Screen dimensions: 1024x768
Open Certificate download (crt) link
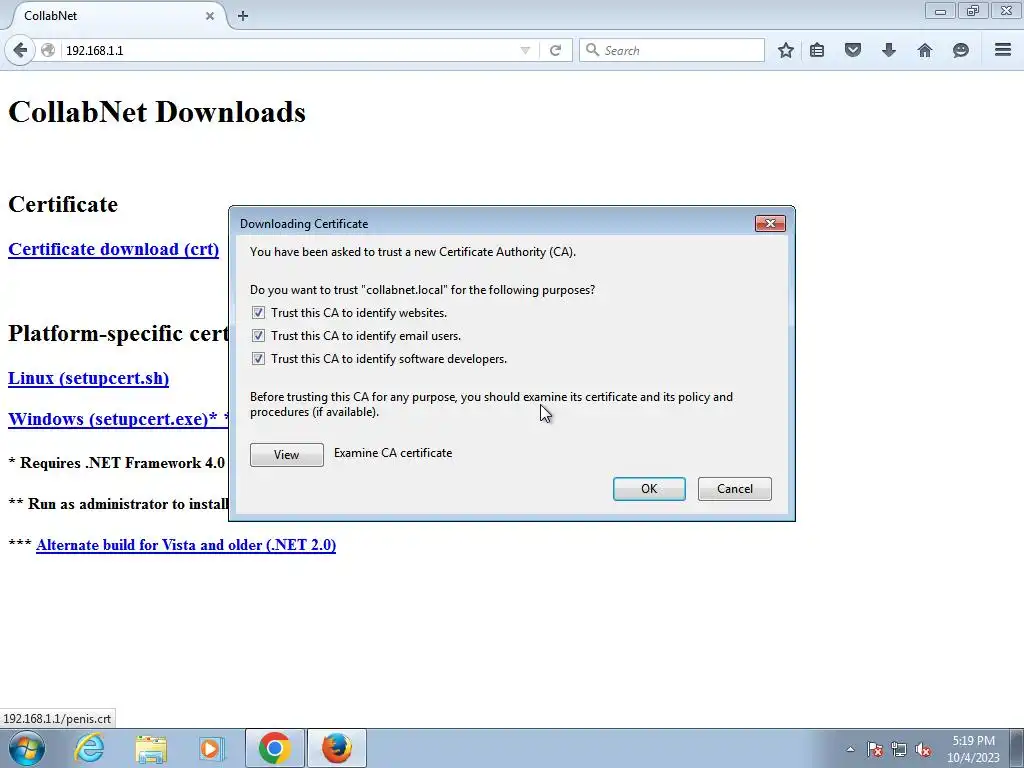coord(114,249)
